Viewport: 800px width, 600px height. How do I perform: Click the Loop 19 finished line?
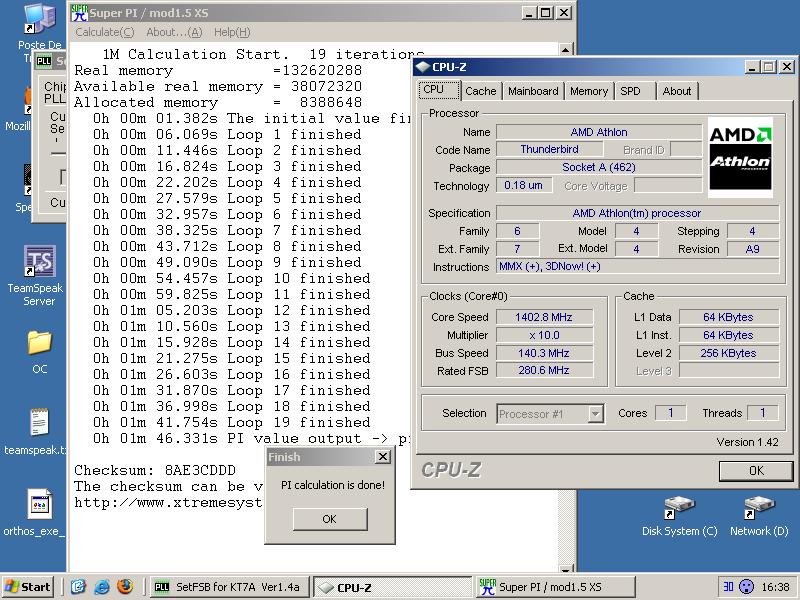[232, 422]
